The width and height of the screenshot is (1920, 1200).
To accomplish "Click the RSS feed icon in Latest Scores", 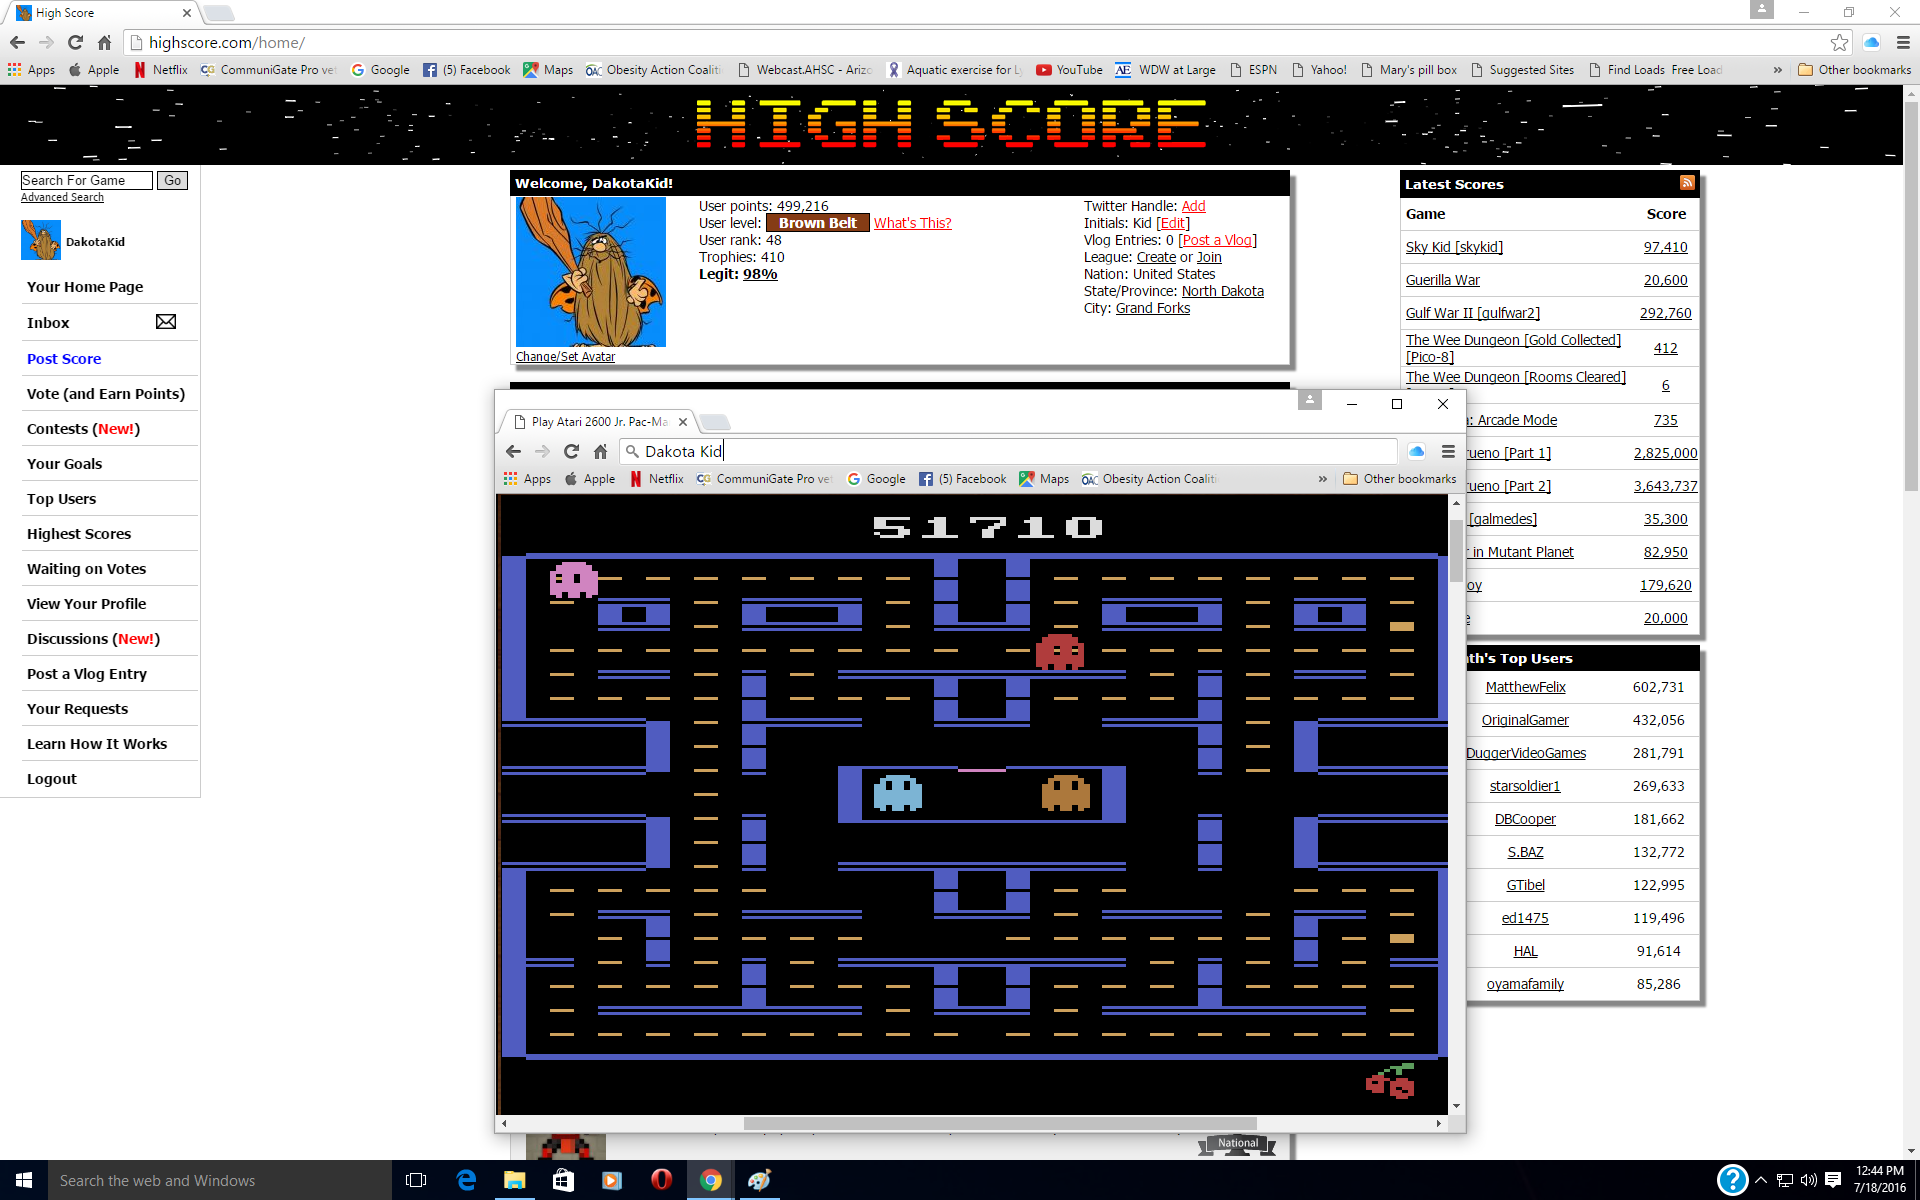I will coord(1687,183).
